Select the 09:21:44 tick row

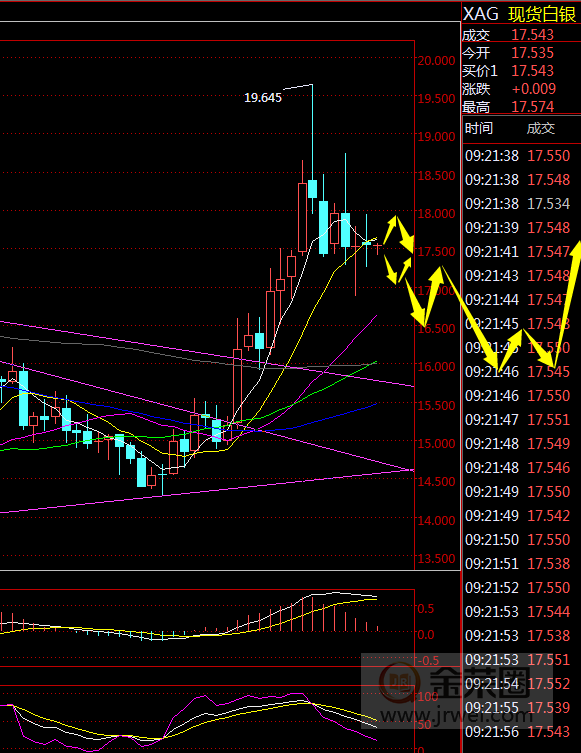pyautogui.click(x=518, y=300)
